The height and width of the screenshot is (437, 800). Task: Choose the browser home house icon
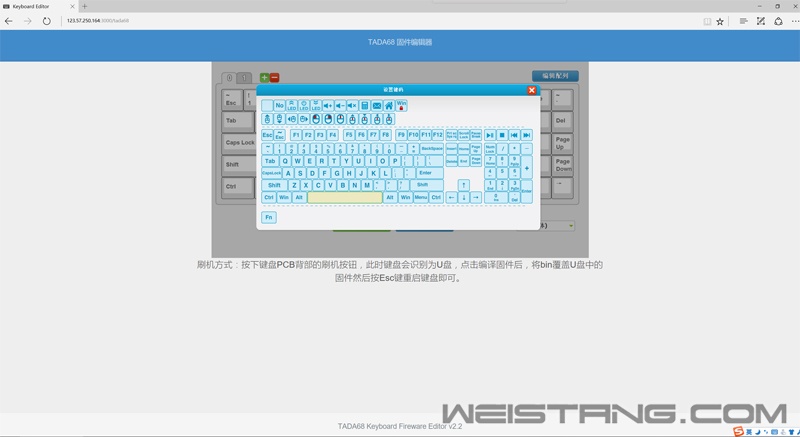pyautogui.click(x=389, y=106)
